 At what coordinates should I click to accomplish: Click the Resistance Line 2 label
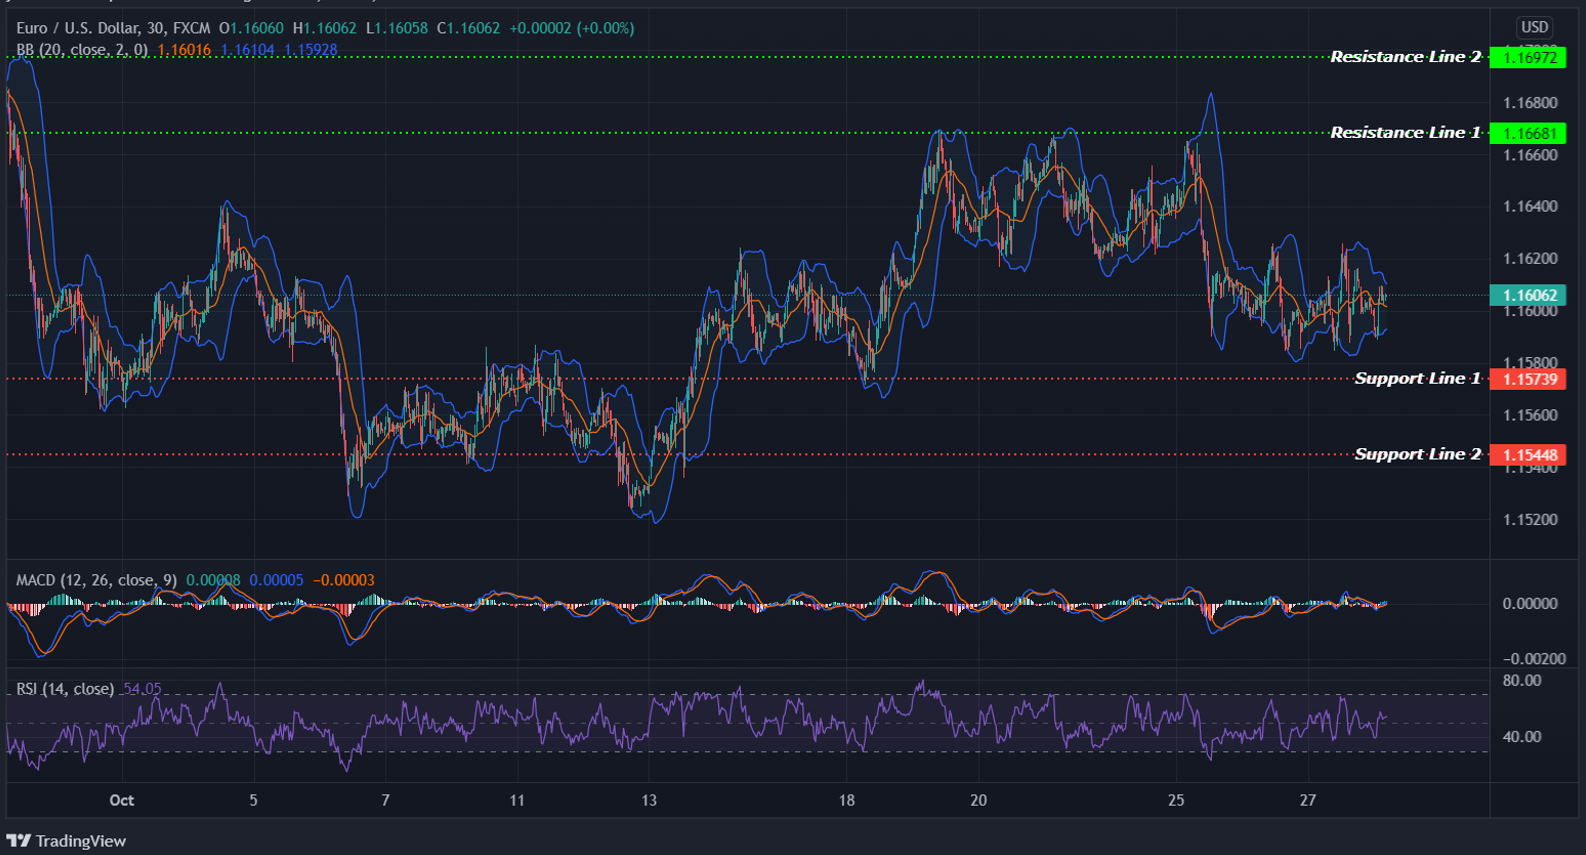[1405, 57]
